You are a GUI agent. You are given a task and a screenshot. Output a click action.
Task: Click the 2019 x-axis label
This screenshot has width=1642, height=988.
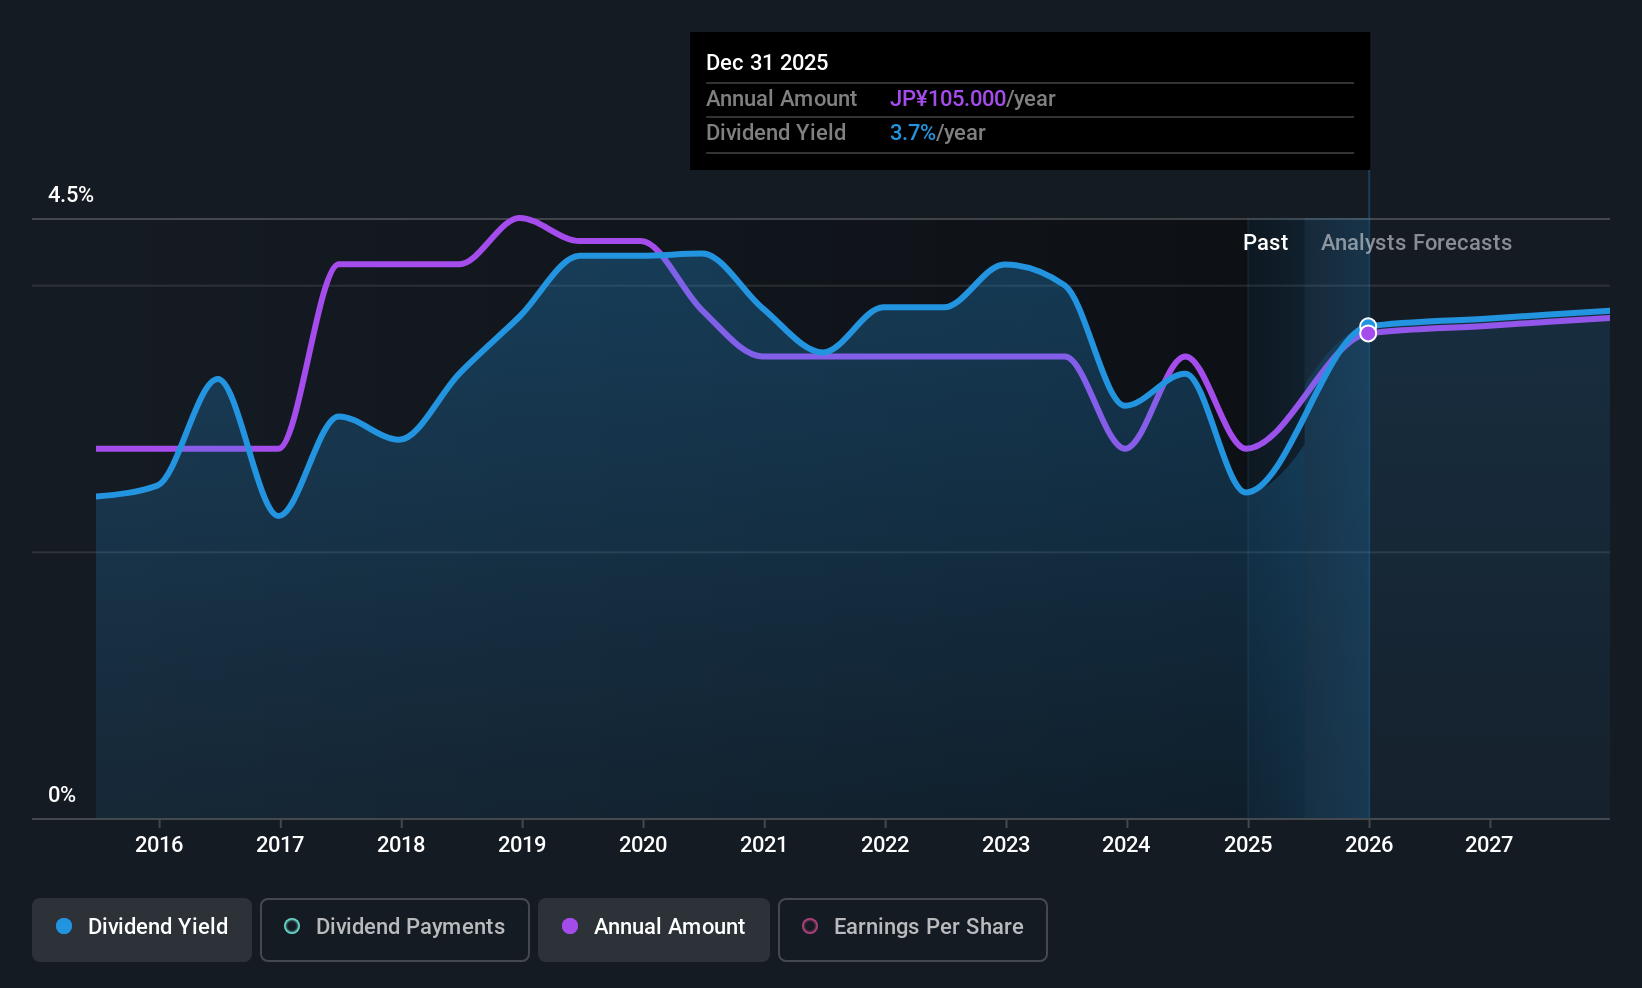522,845
